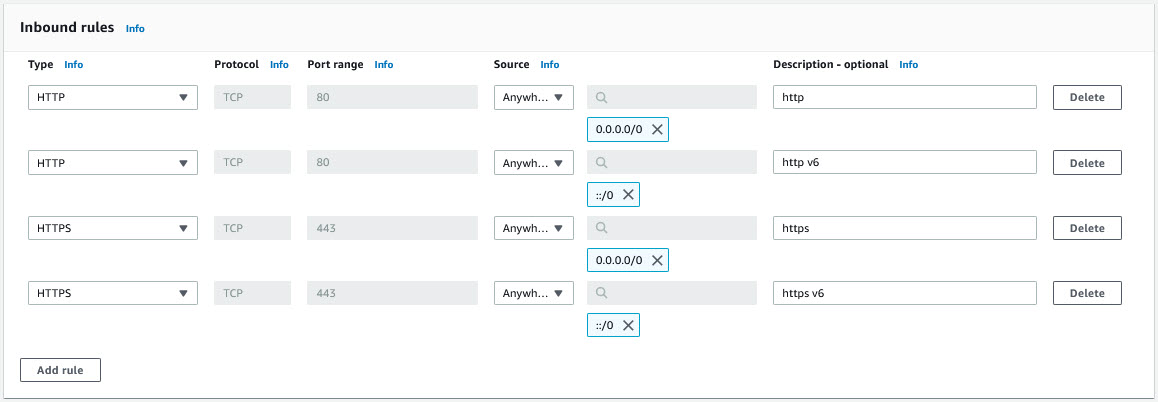Delete the https v6 rule
1158x402 pixels.
(1087, 294)
